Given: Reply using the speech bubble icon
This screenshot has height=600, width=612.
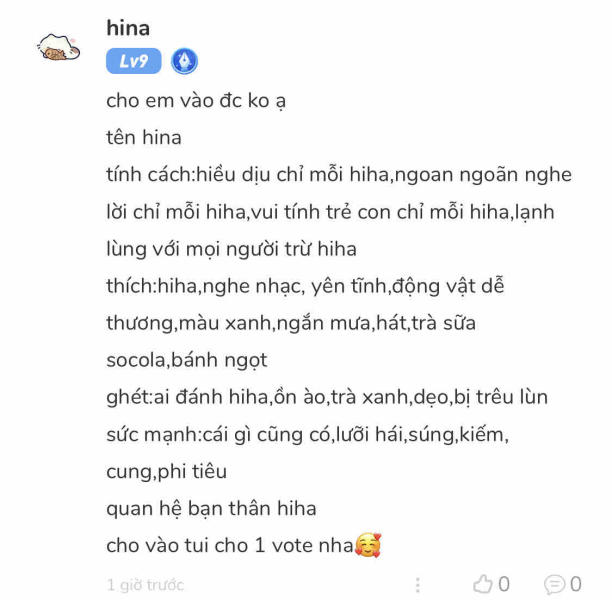Looking at the screenshot, I should 554,584.
